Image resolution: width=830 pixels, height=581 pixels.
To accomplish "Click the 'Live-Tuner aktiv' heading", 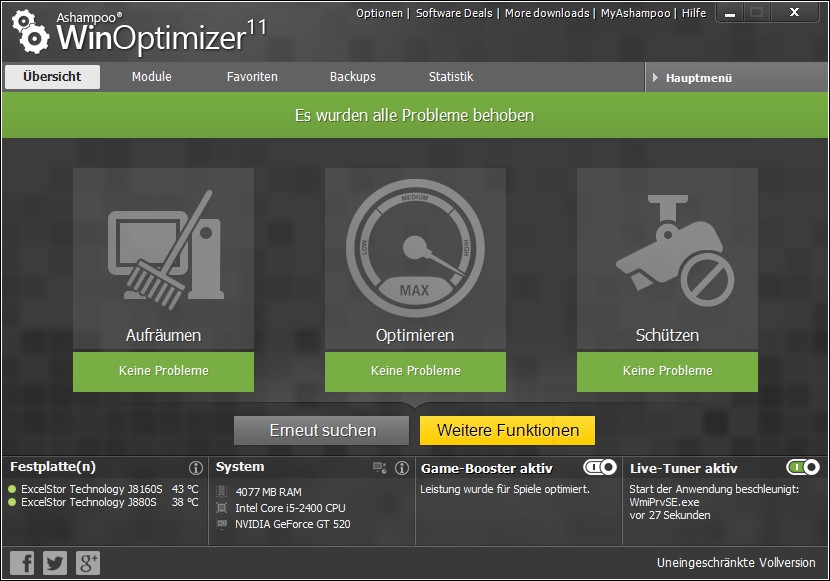I will click(683, 468).
